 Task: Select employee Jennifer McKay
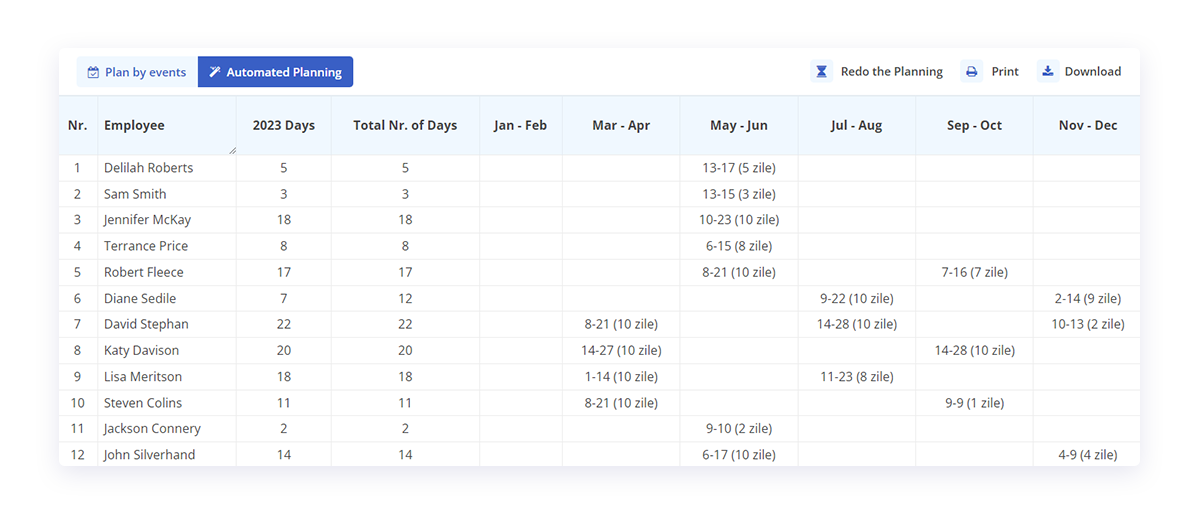(147, 220)
